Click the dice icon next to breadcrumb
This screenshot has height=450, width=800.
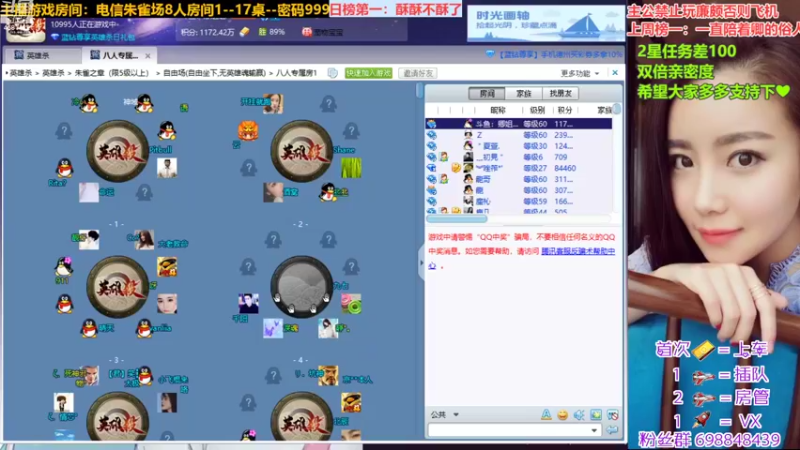[x=333, y=73]
